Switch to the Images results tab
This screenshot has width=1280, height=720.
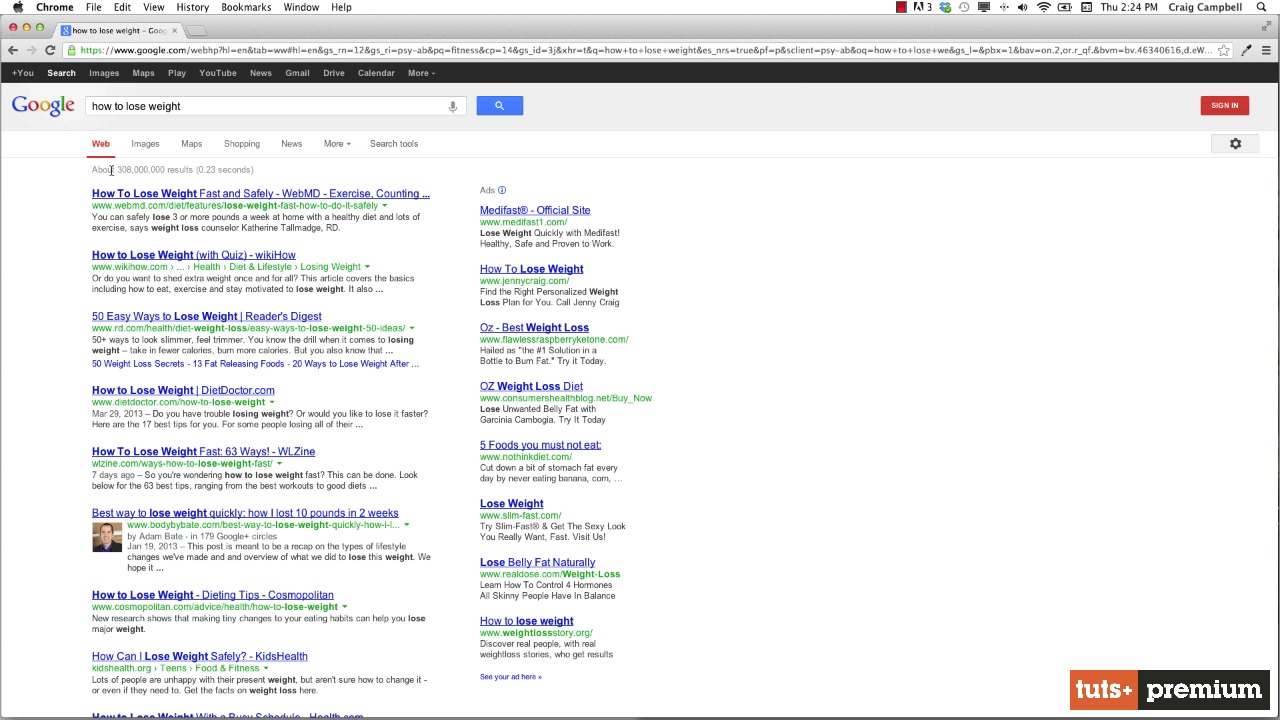point(145,144)
